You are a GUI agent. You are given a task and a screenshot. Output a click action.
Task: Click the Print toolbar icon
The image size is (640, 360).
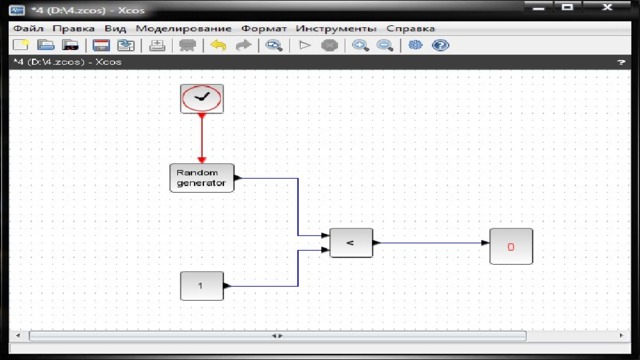tap(157, 45)
